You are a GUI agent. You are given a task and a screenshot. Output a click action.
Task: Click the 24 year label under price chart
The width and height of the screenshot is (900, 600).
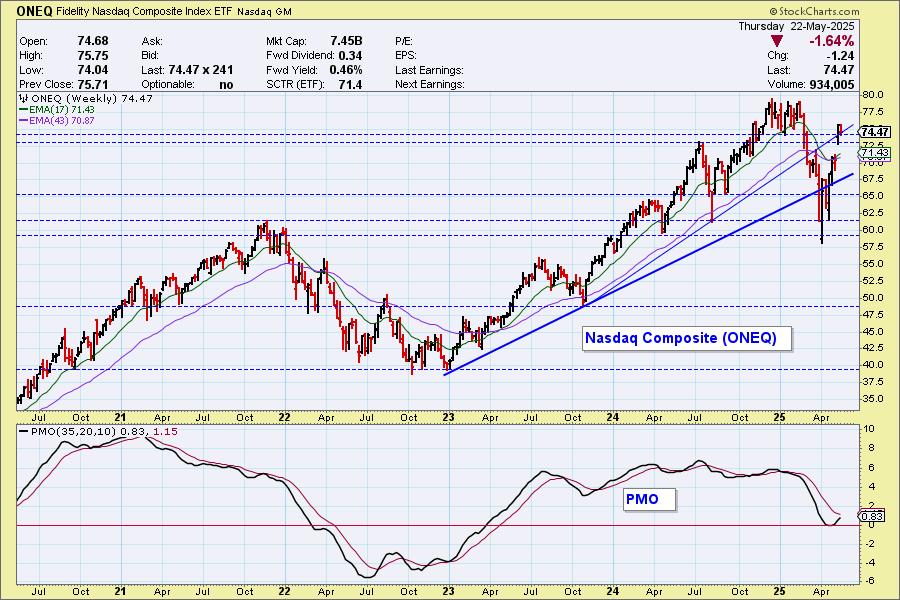click(x=613, y=417)
